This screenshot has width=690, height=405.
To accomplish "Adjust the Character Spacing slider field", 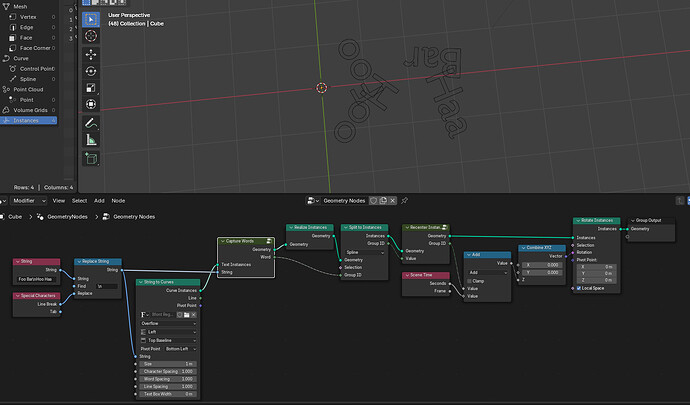I will click(x=168, y=372).
